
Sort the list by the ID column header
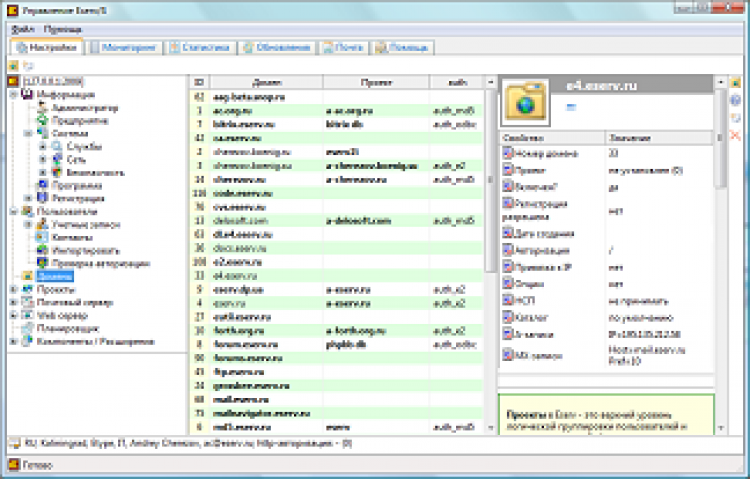(199, 82)
